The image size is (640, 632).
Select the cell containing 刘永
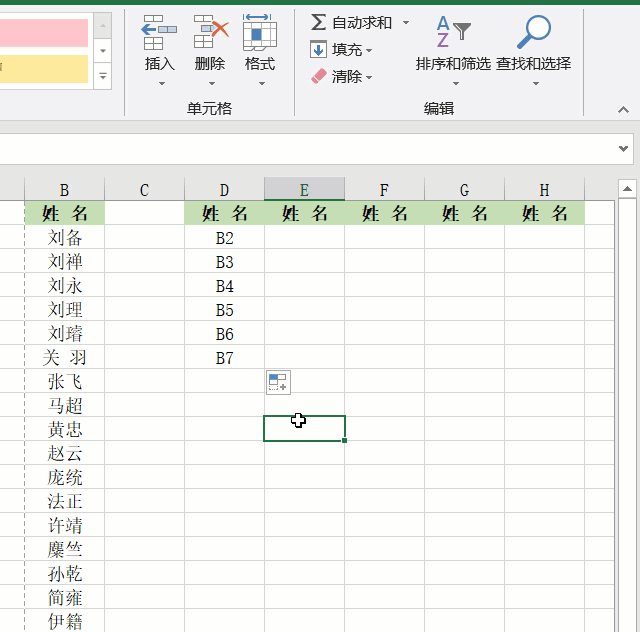pos(64,285)
